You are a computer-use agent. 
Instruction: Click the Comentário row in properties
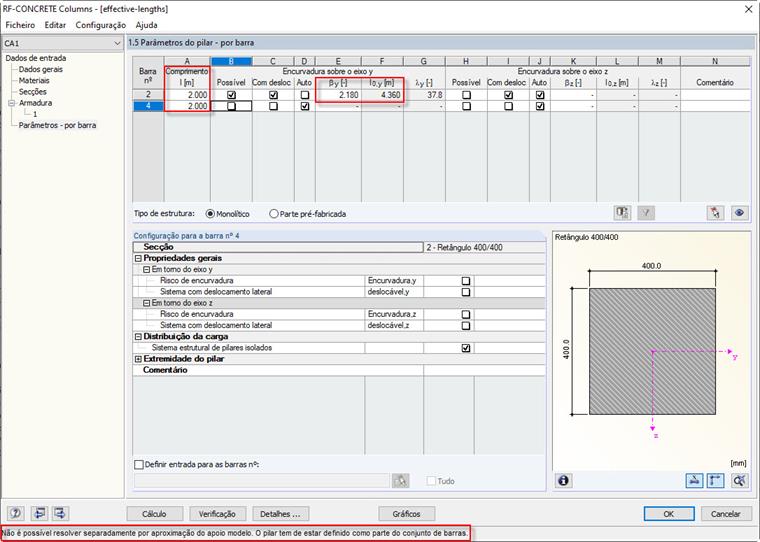click(x=339, y=370)
